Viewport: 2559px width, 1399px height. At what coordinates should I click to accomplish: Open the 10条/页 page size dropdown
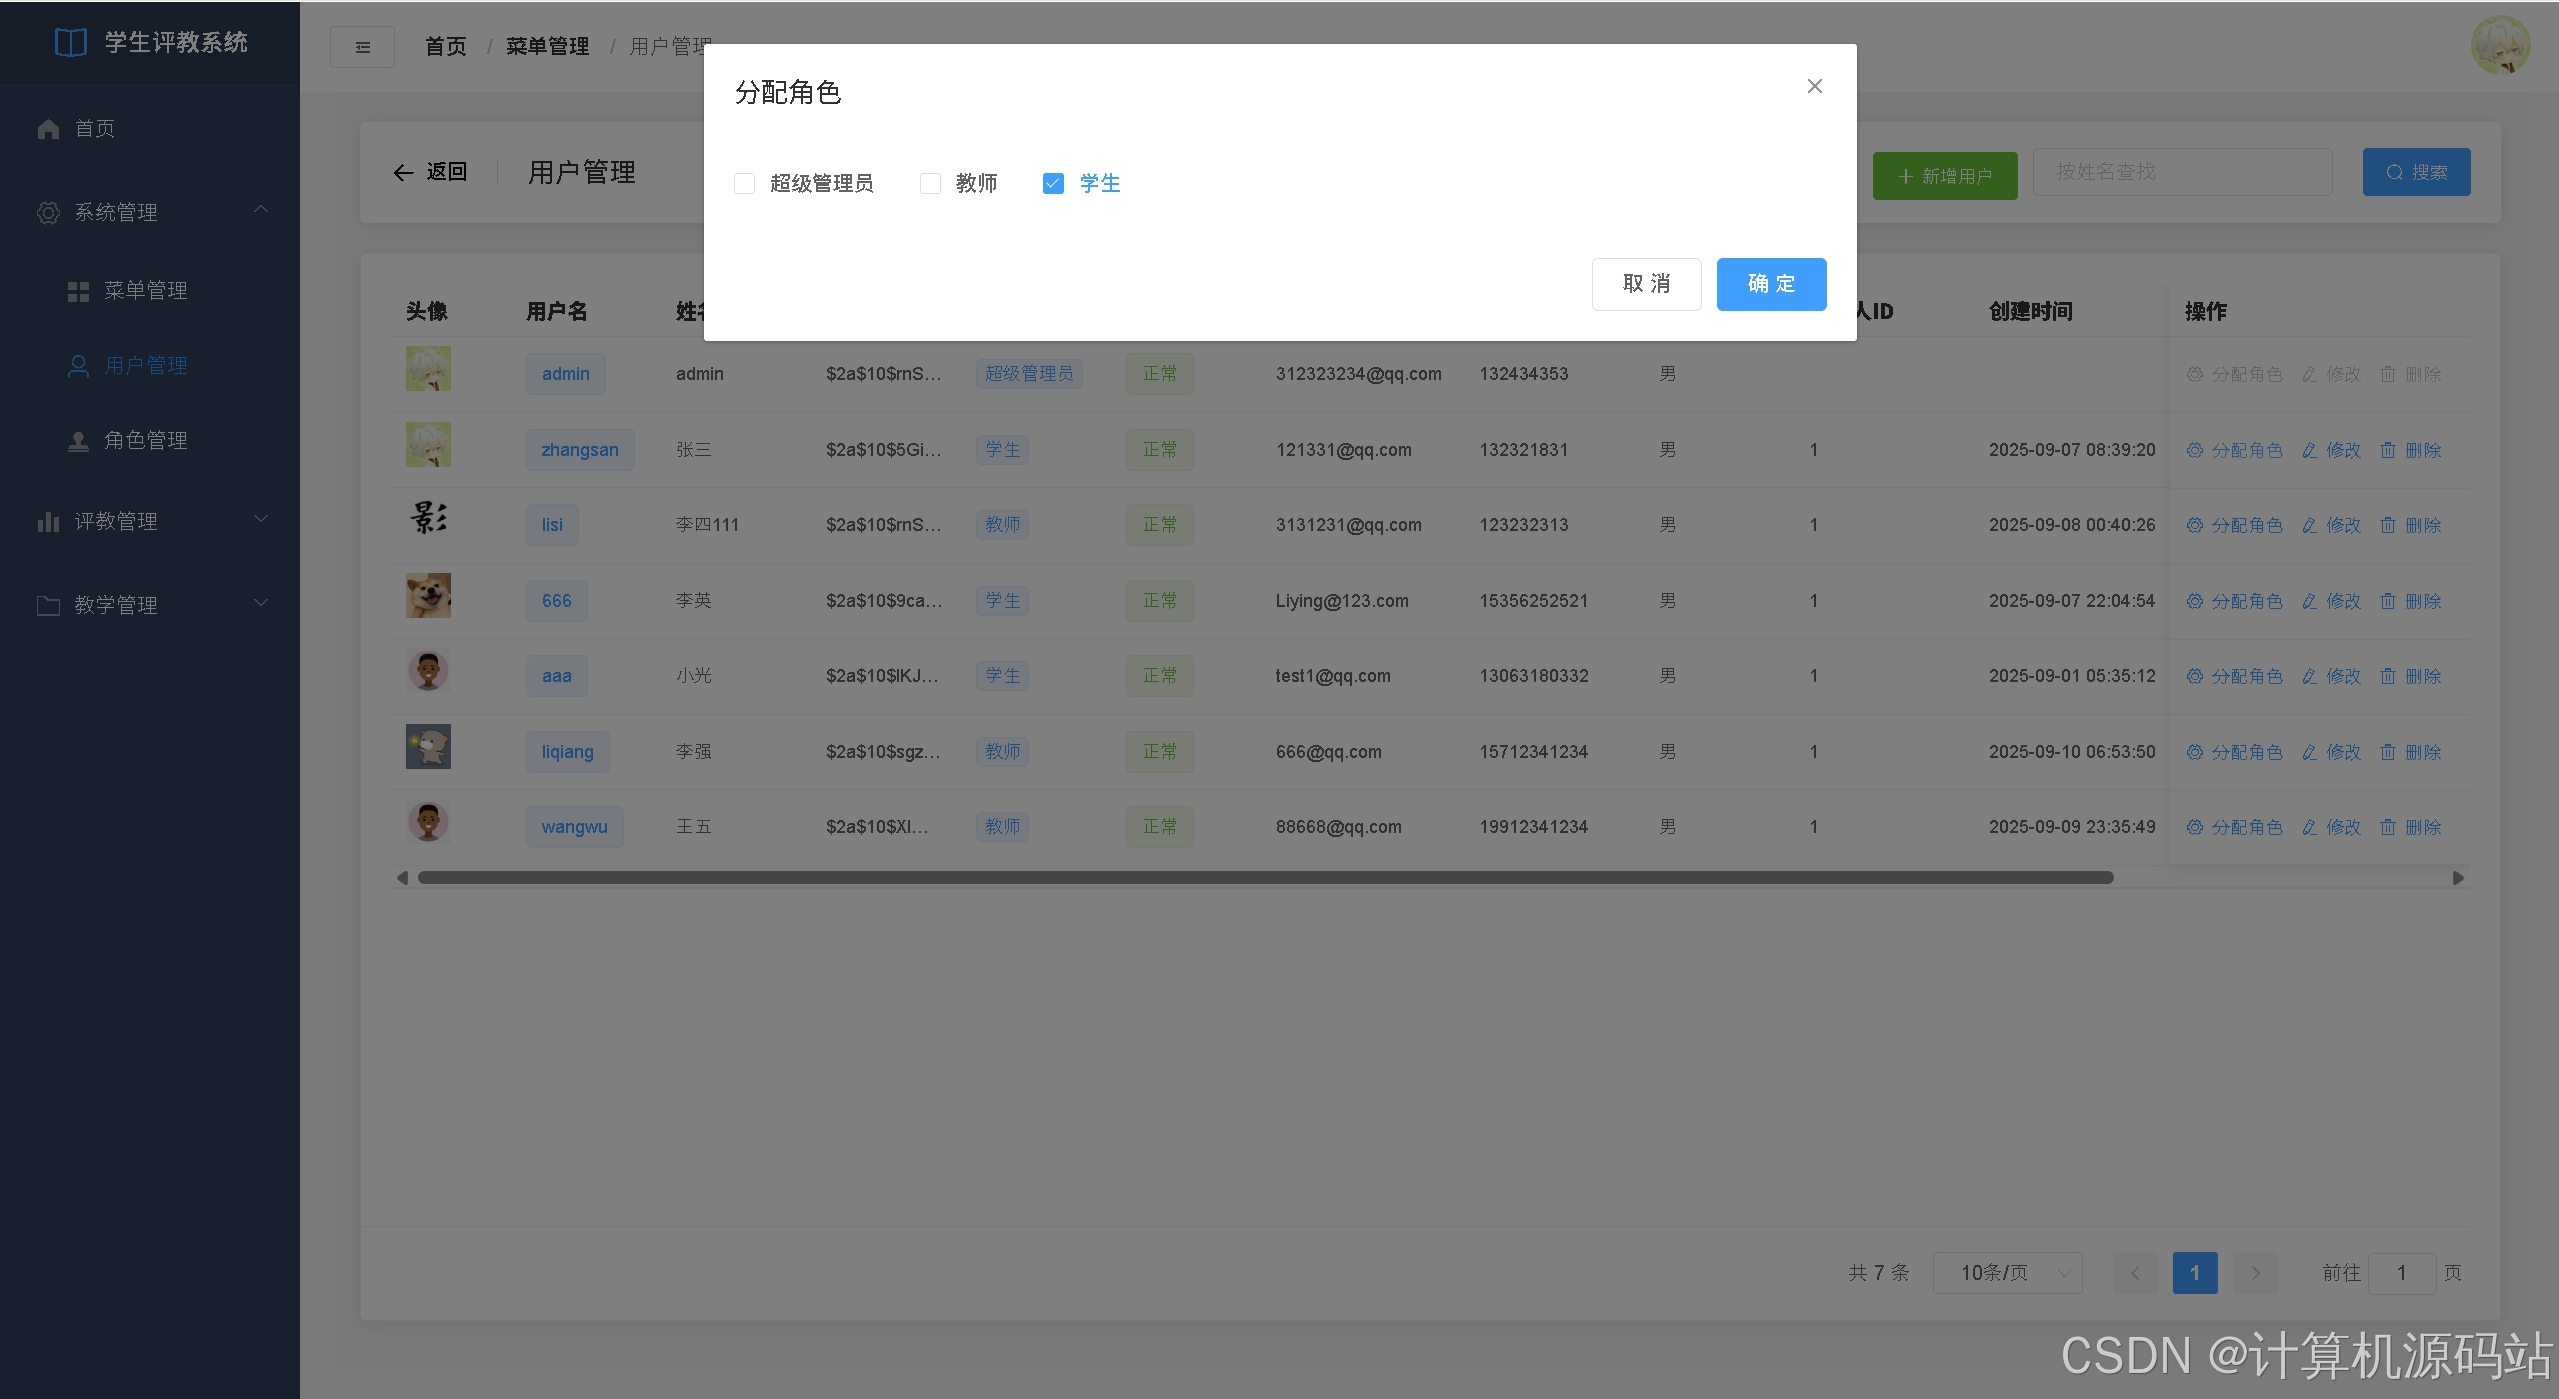[2007, 1273]
